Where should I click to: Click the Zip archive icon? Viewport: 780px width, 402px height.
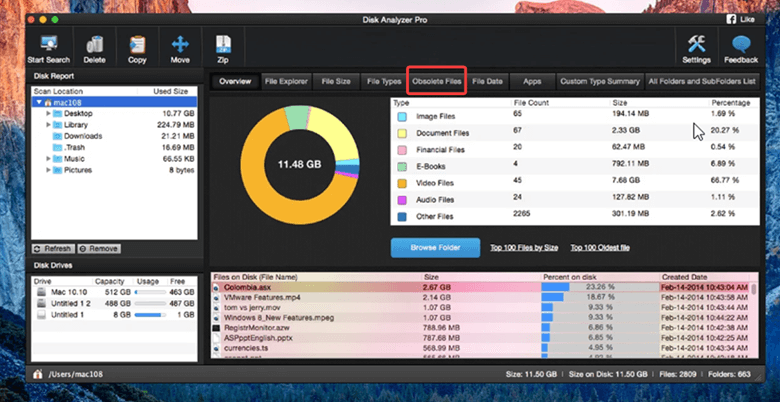click(x=222, y=44)
